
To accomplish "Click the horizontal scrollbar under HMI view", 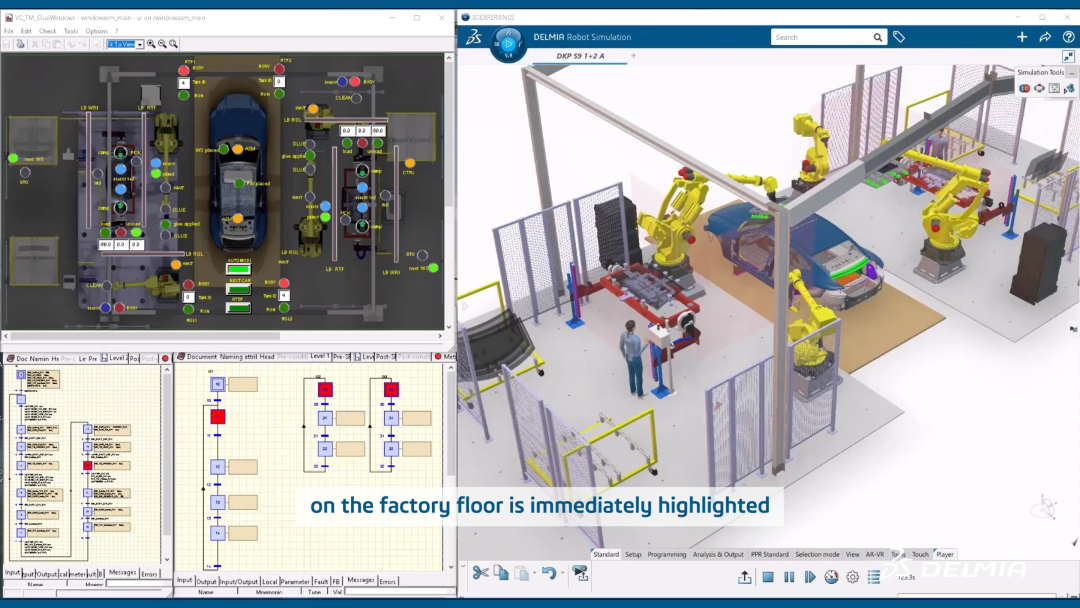I will (x=145, y=336).
